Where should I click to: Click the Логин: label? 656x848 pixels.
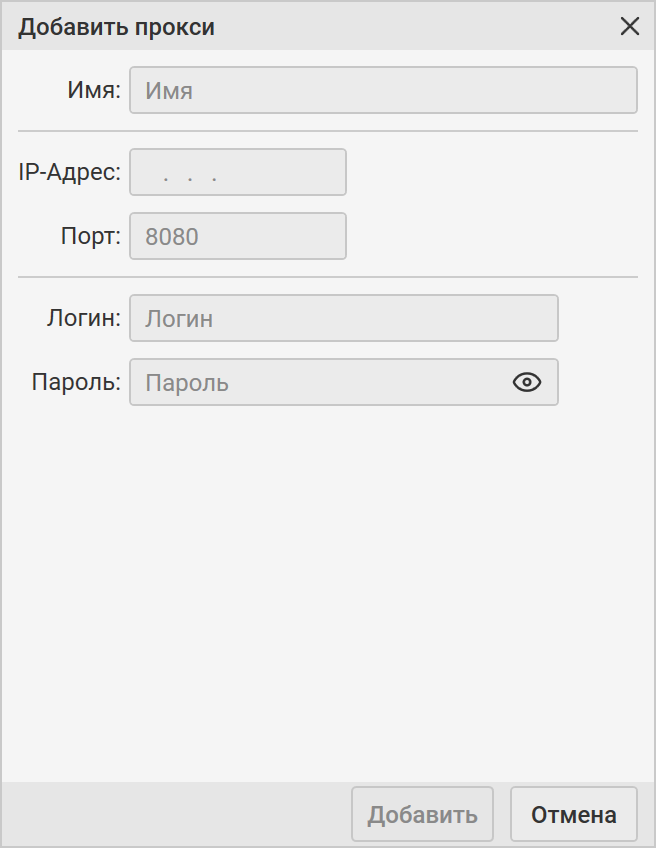pos(83,318)
